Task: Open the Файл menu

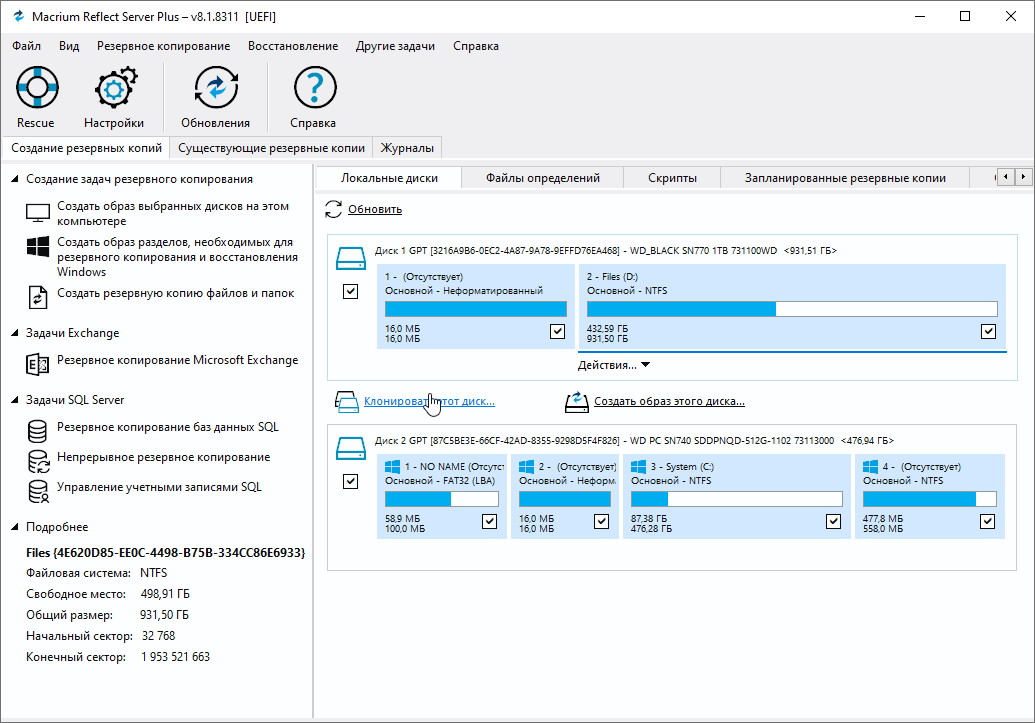Action: point(26,46)
